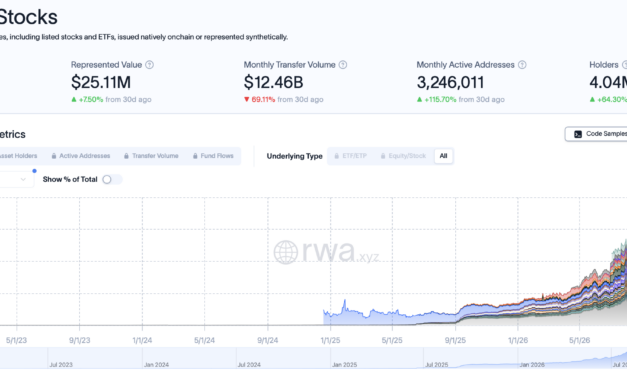This screenshot has width=627, height=376.
Task: Click the 69.11% decrease text
Action: (263, 100)
